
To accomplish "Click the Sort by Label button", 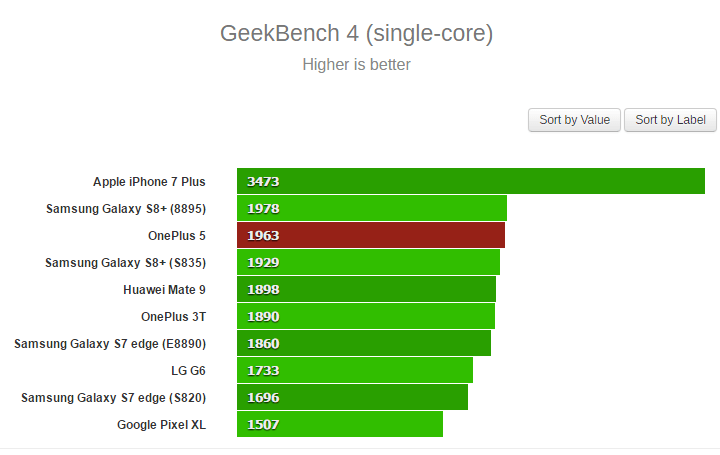I will point(670,120).
